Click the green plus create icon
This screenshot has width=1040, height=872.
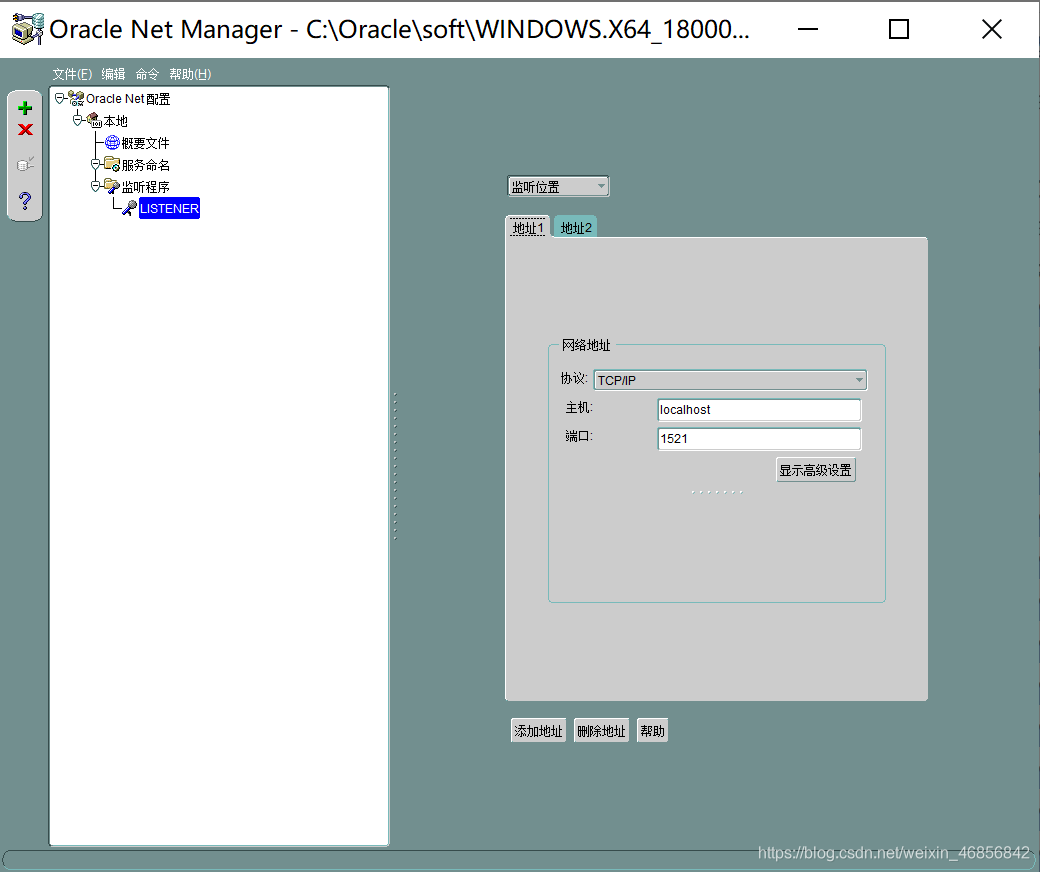pos(25,108)
